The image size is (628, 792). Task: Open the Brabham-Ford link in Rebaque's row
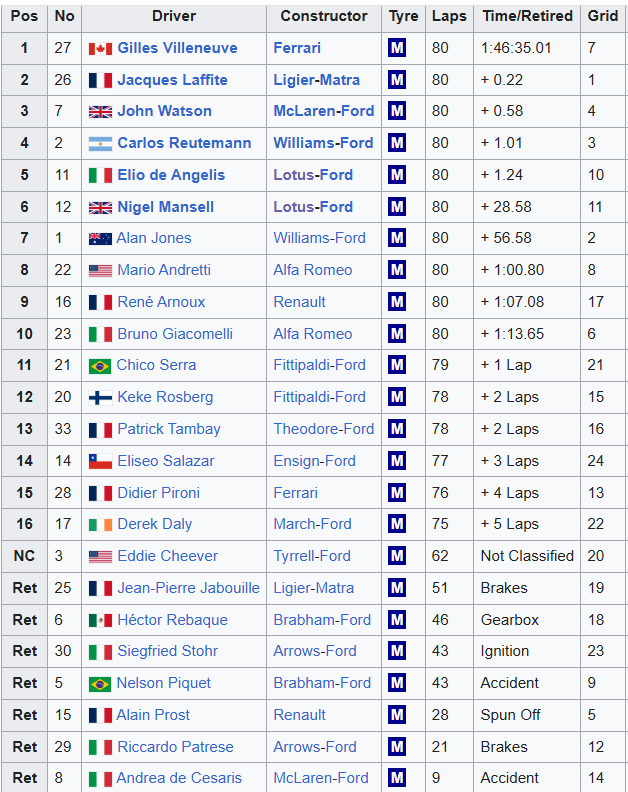click(x=322, y=620)
